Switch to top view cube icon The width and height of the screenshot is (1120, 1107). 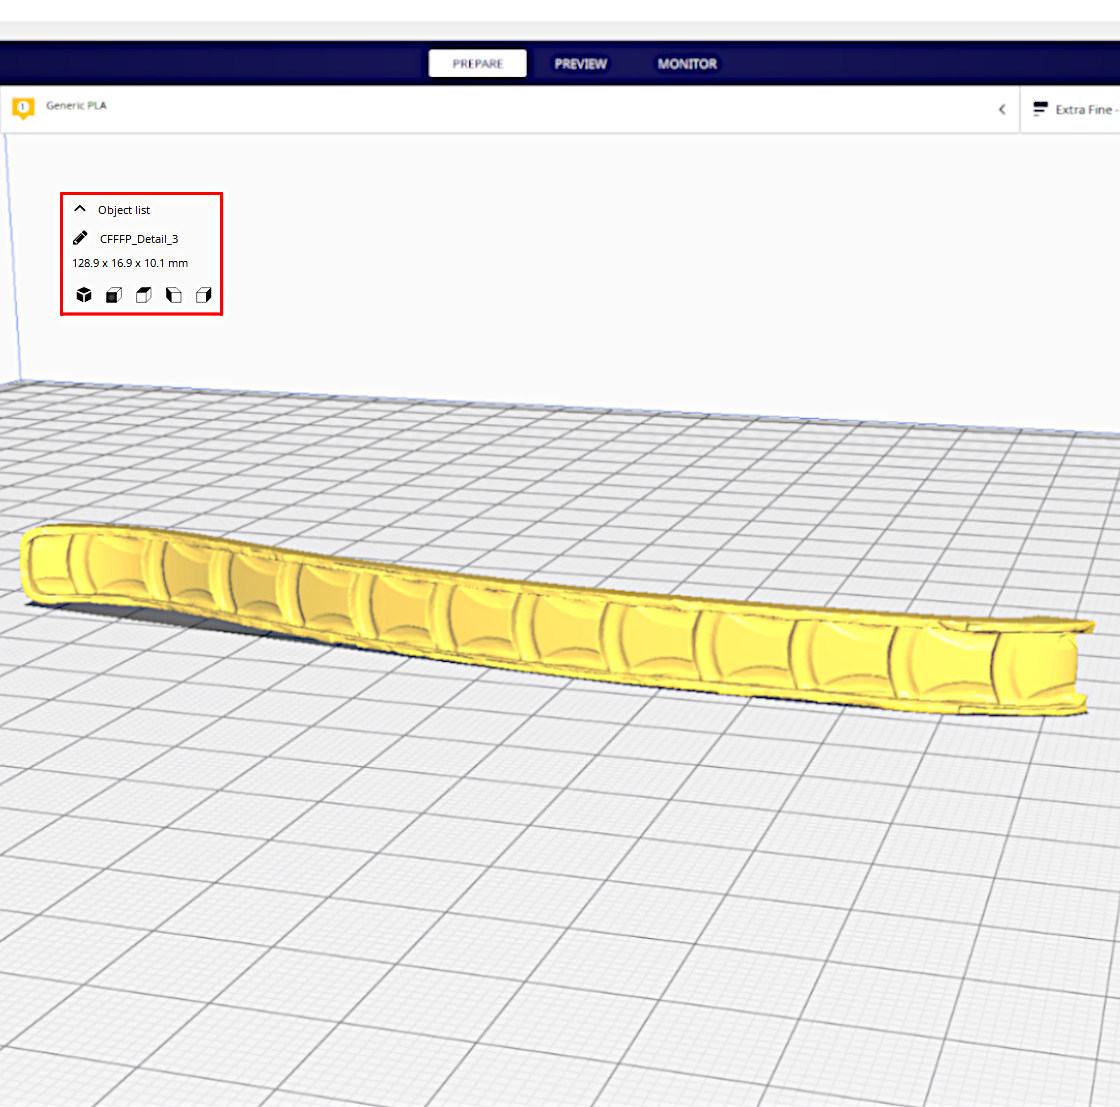click(144, 295)
